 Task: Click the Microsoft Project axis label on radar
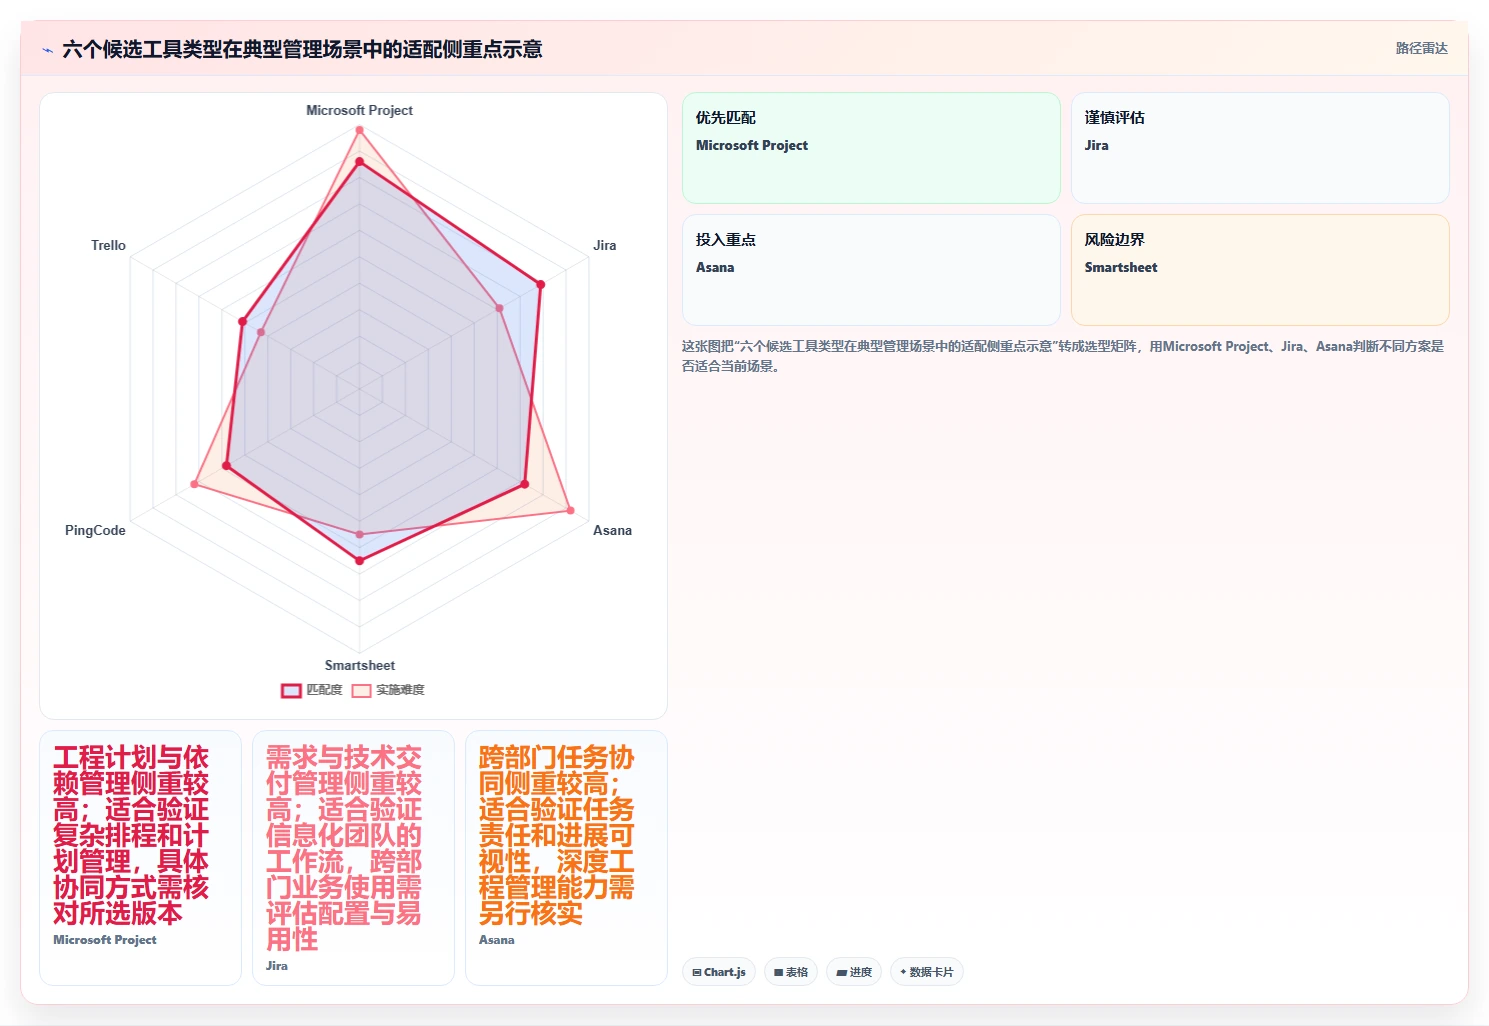pos(359,110)
